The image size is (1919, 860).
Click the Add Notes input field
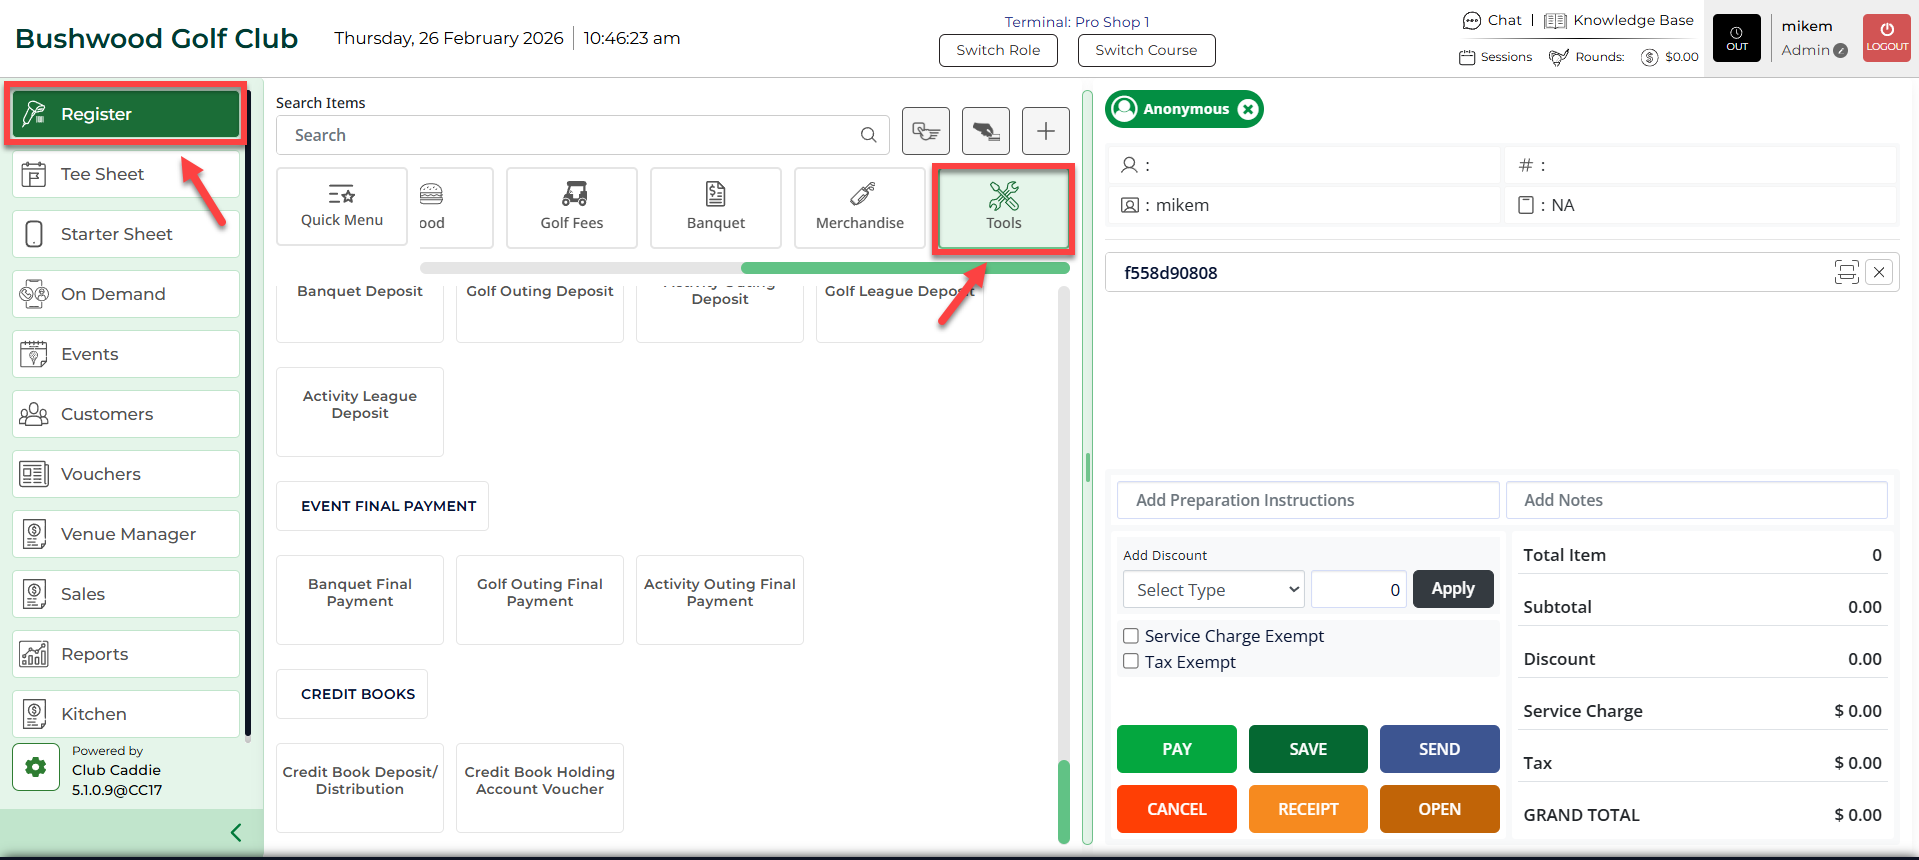(x=1696, y=500)
